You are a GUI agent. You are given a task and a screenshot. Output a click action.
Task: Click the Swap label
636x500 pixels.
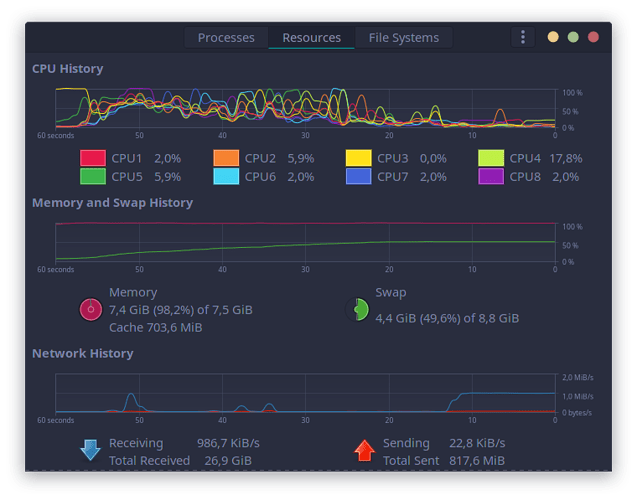391,292
